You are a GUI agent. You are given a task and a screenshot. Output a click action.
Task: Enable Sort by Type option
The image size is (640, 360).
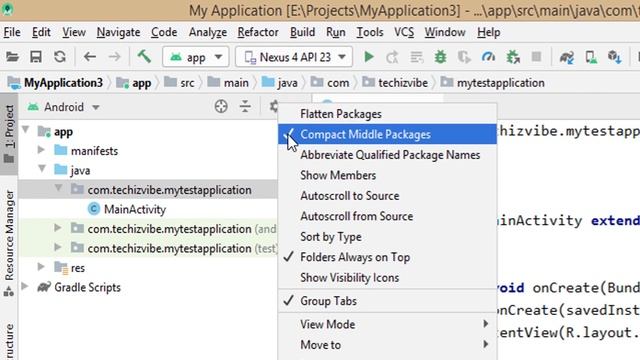[x=387, y=237]
